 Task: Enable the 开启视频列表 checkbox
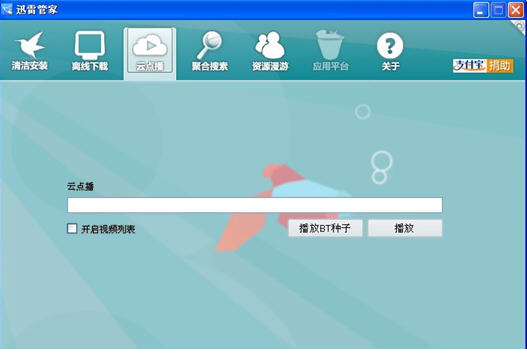pos(72,229)
